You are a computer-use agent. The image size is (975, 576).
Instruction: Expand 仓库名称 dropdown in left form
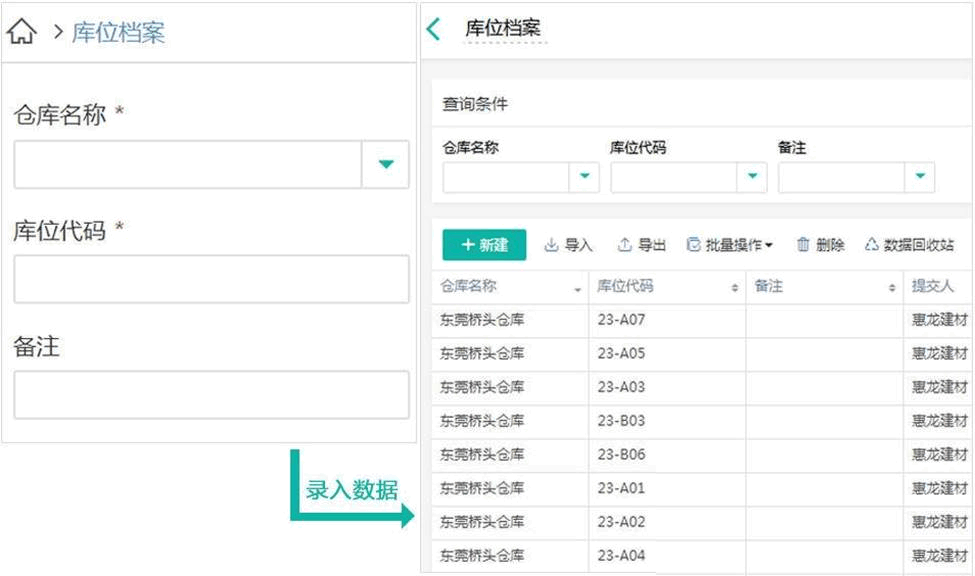[386, 165]
